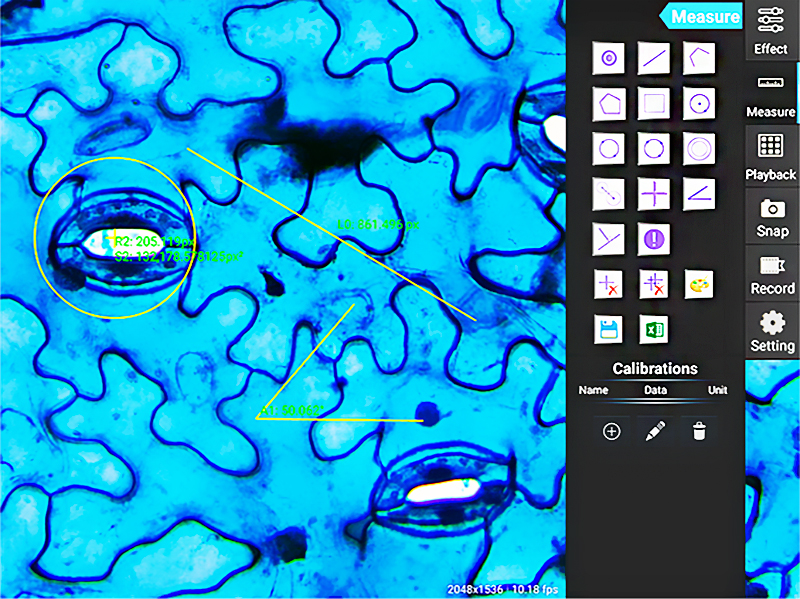Viewport: 800px width, 599px height.
Task: Select the Angle measurement tool
Action: pyautogui.click(x=699, y=194)
